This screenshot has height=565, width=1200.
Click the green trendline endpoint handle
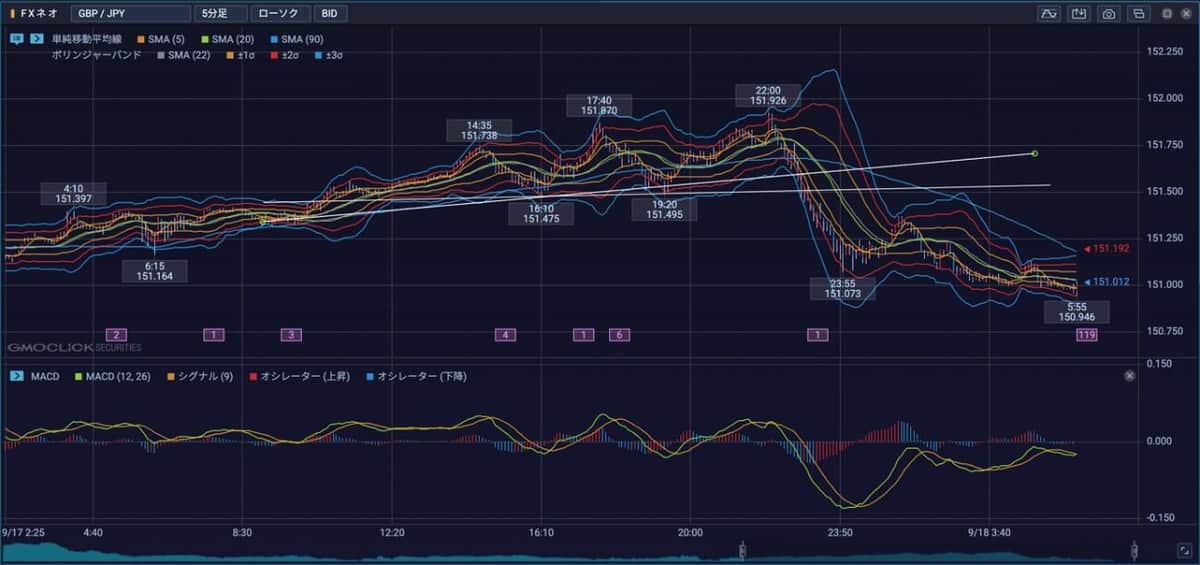click(x=1034, y=153)
